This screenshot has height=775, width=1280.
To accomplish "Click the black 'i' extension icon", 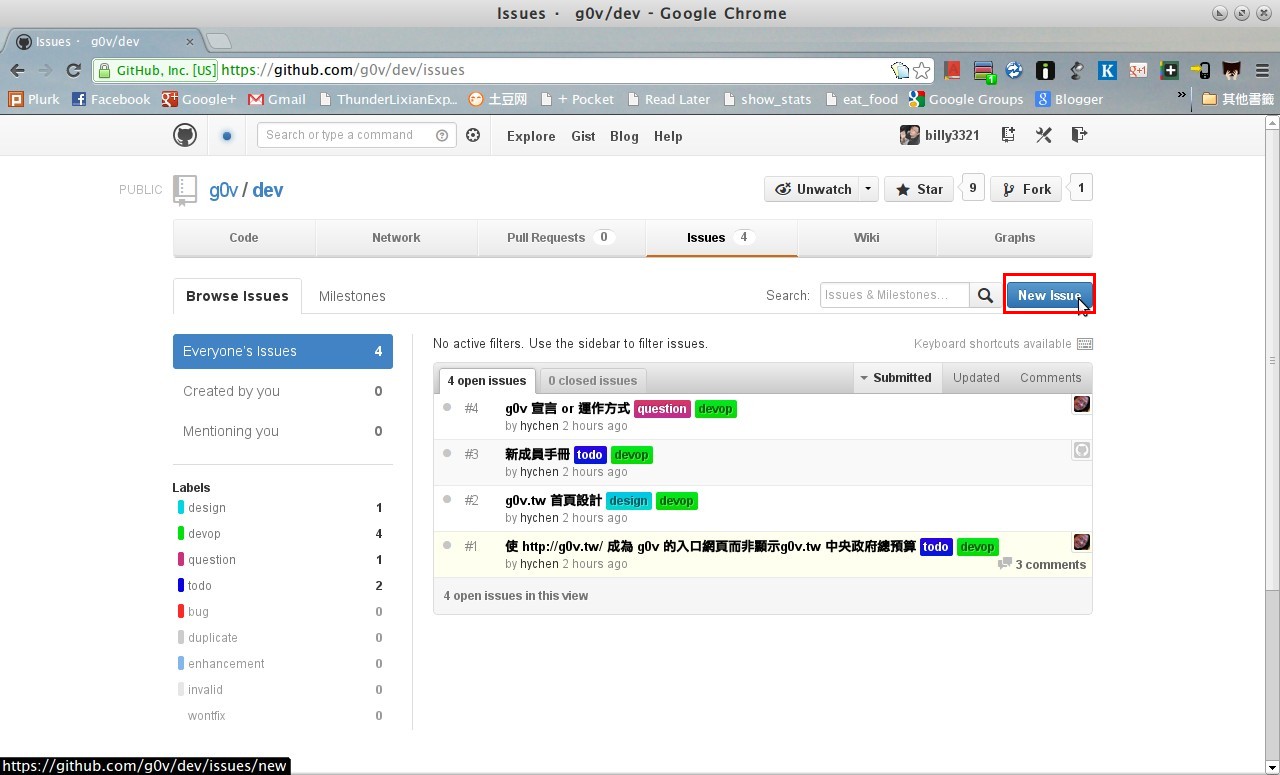I will (1045, 70).
